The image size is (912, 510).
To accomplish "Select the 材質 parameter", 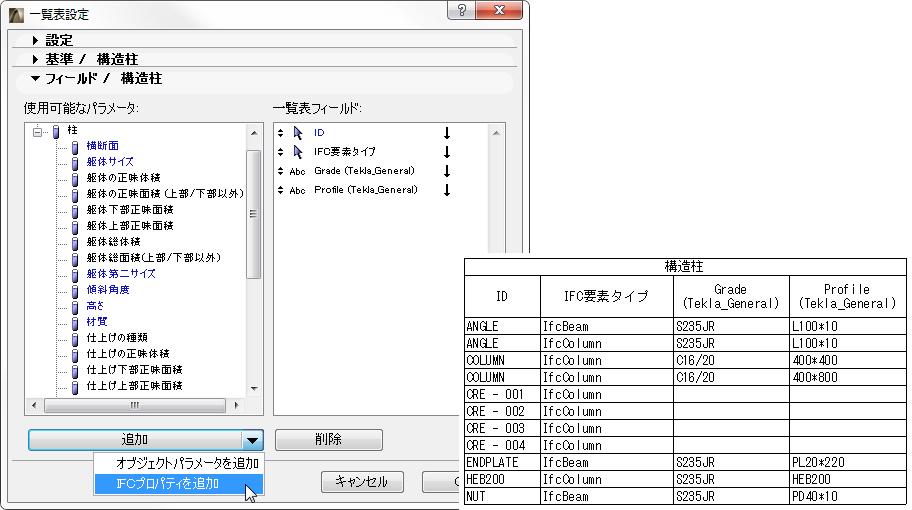I will click(97, 322).
